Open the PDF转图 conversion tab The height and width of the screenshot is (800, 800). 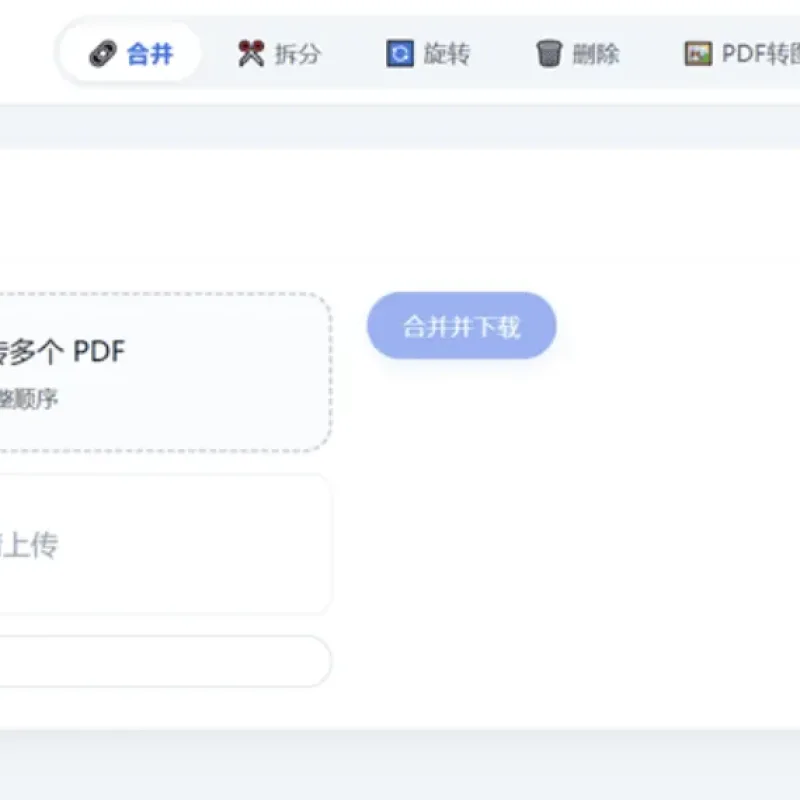(x=742, y=53)
